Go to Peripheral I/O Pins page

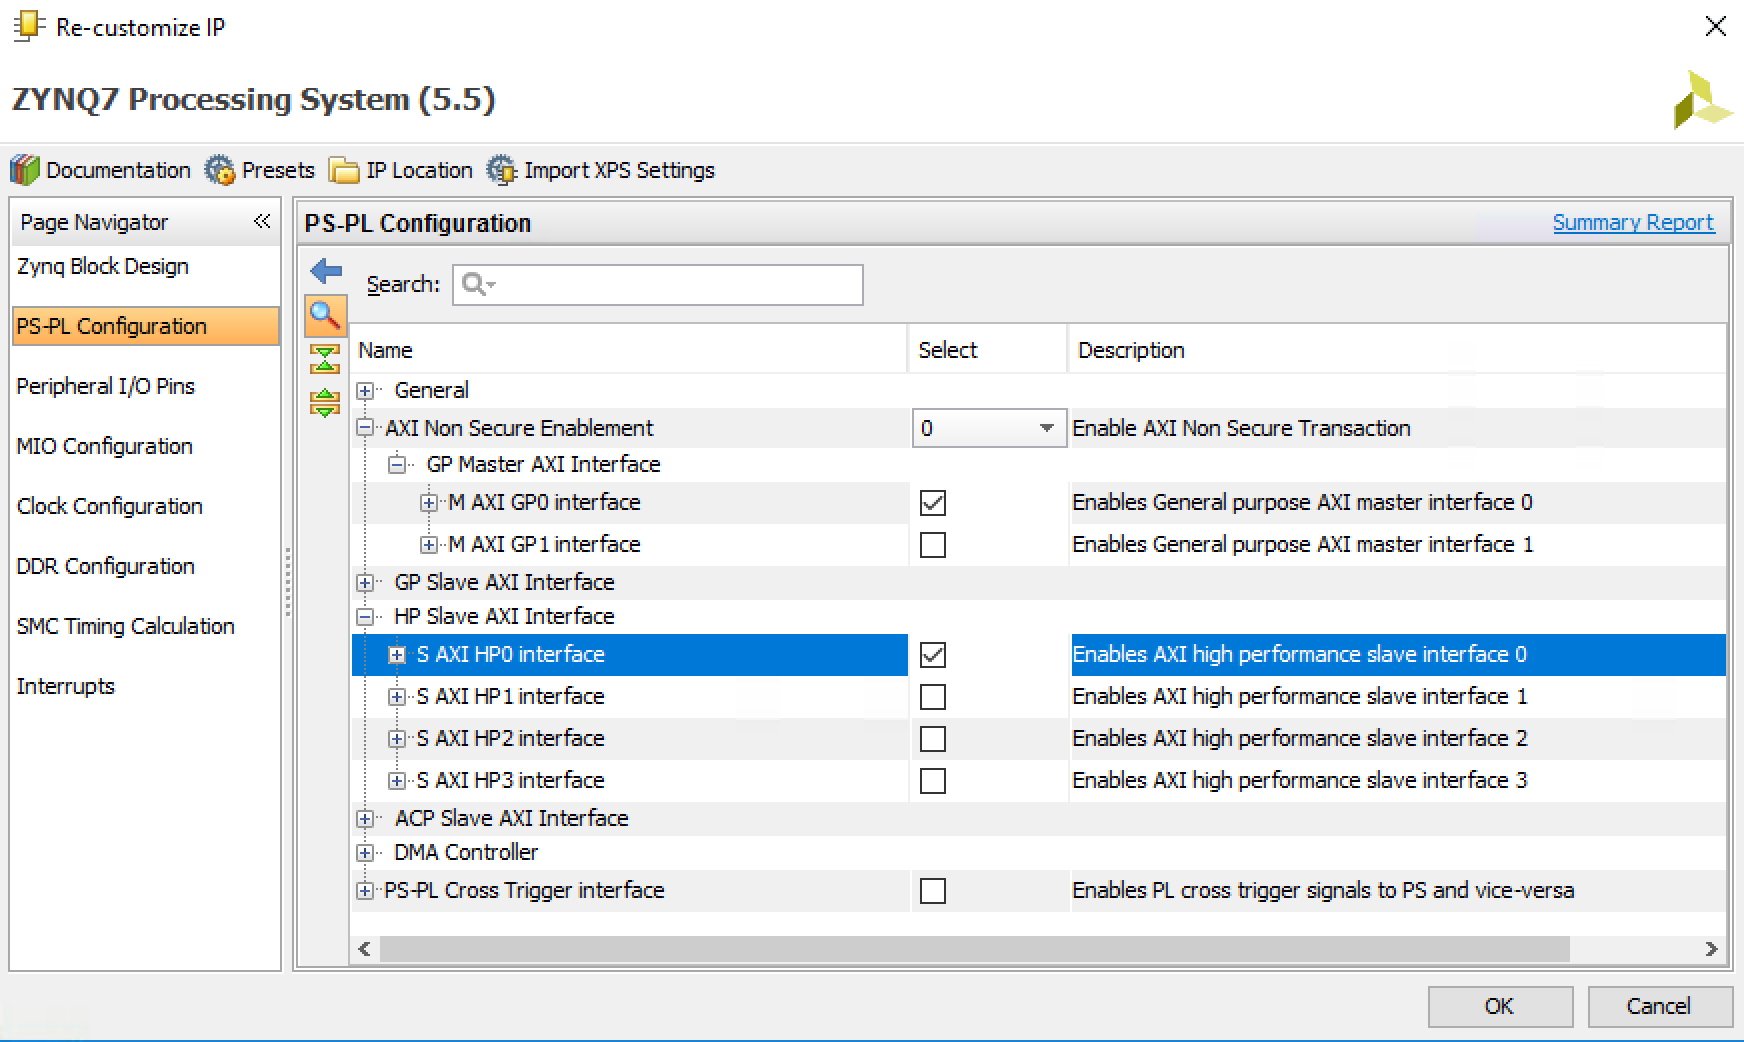[x=106, y=387]
